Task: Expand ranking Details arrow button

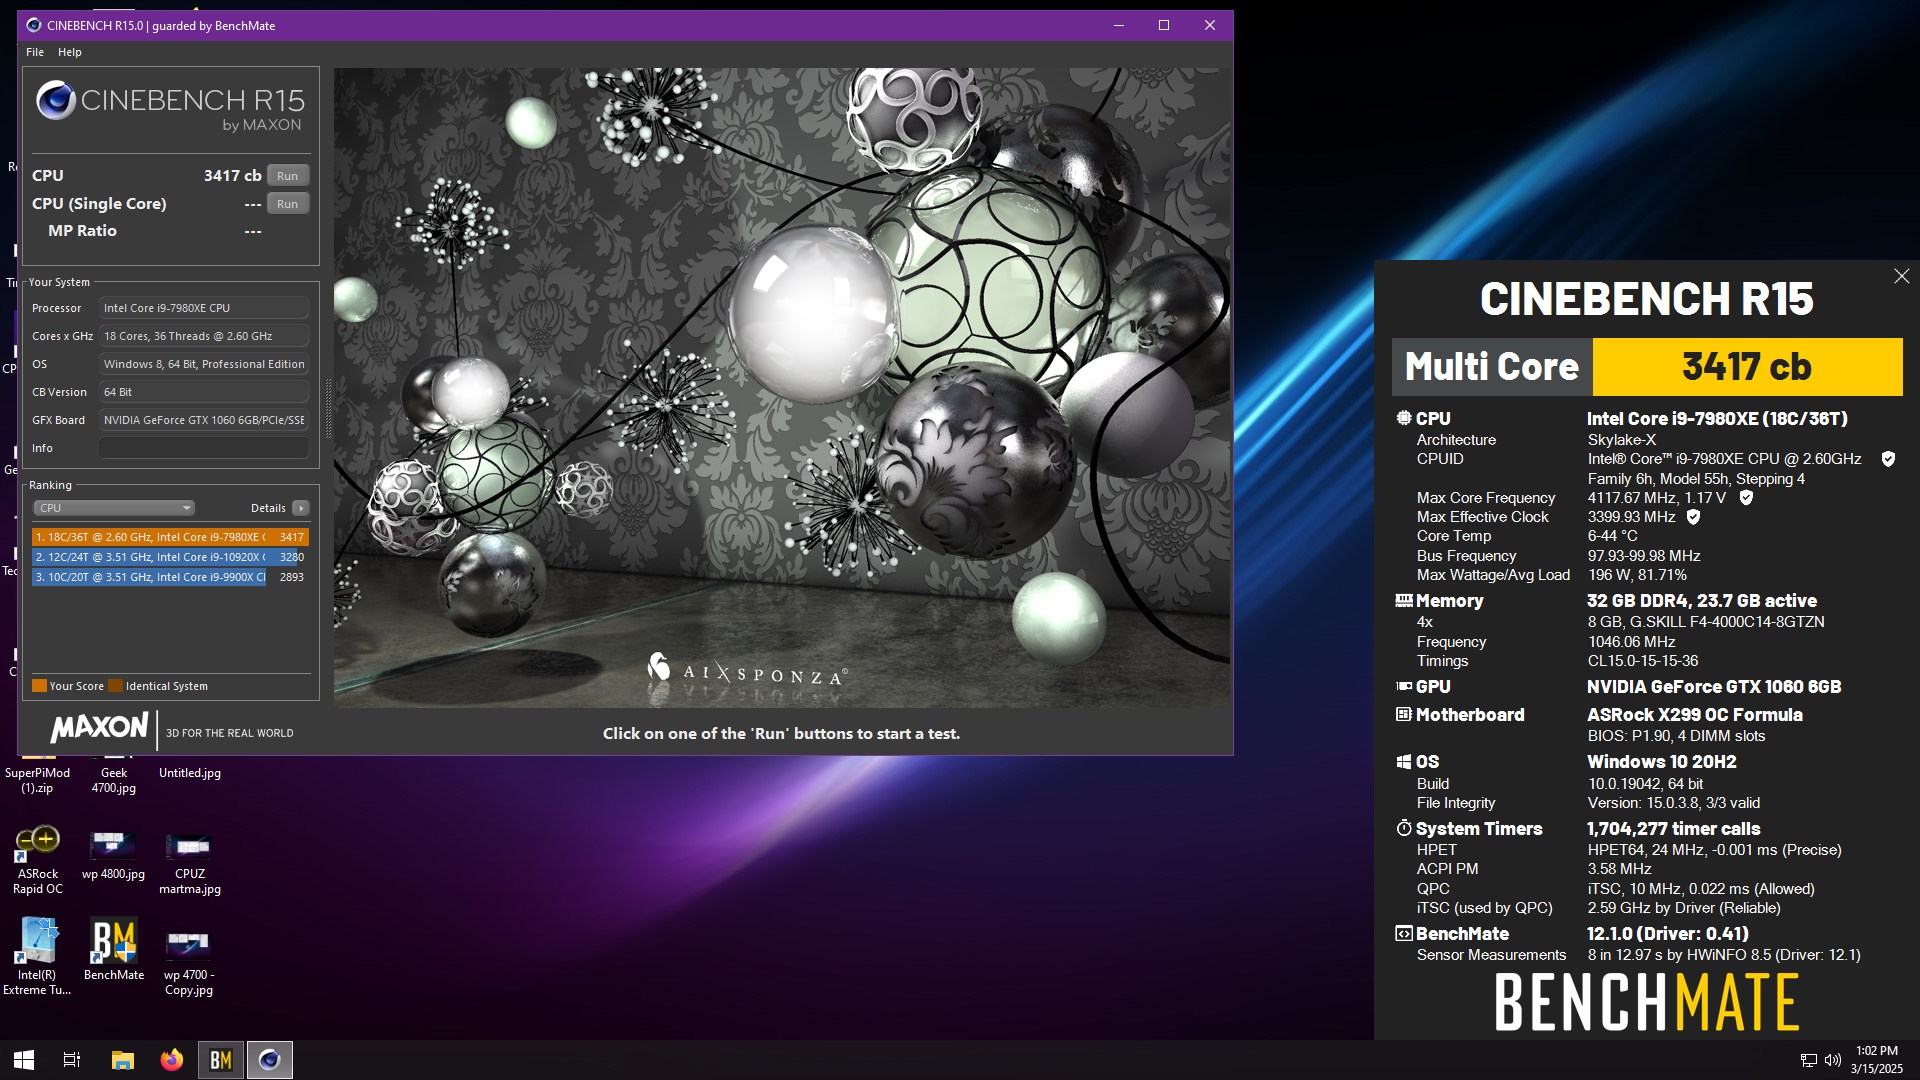Action: tap(300, 508)
